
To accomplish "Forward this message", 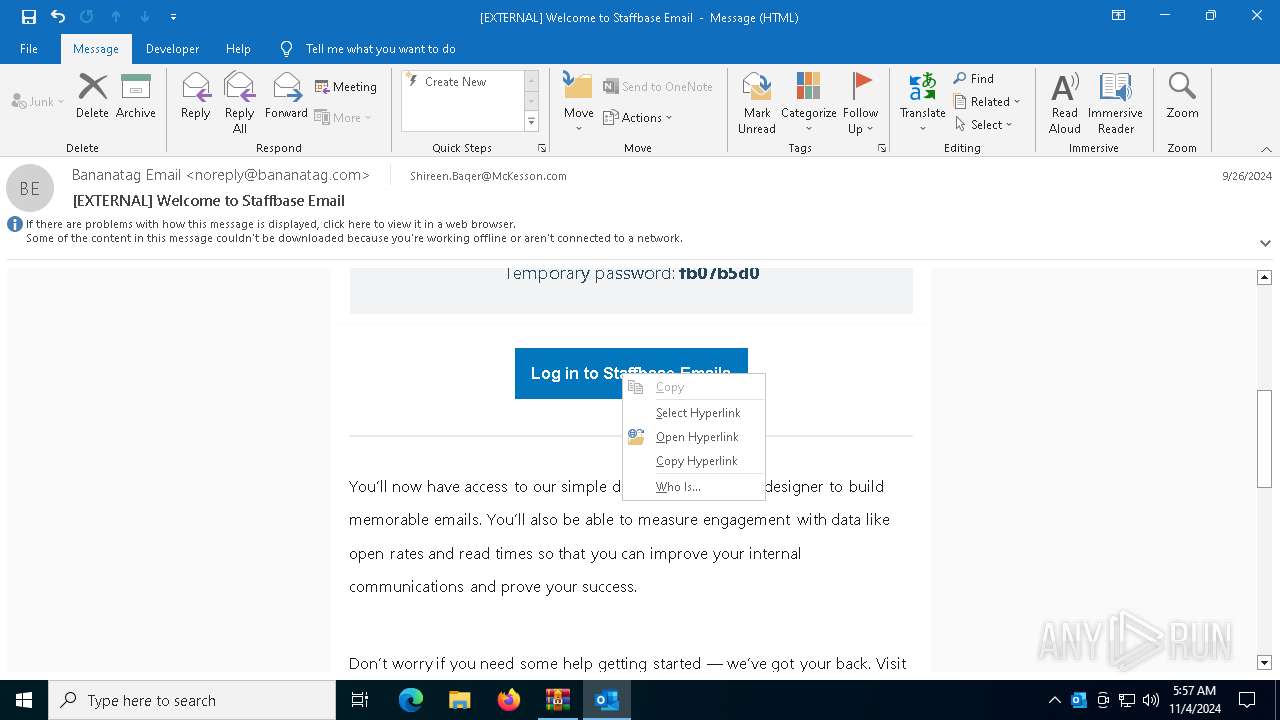I will click(286, 96).
